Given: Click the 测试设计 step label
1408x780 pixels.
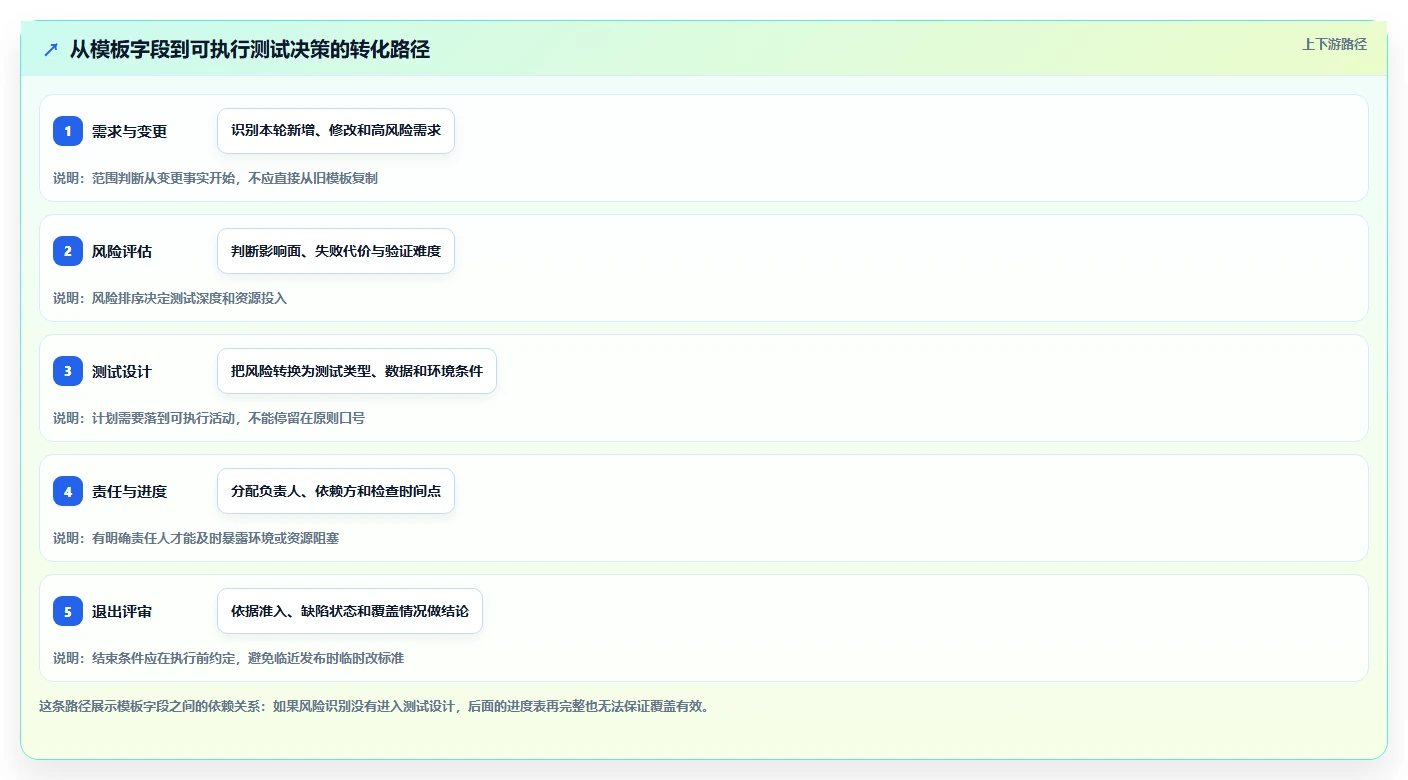Looking at the screenshot, I should (x=122, y=371).
